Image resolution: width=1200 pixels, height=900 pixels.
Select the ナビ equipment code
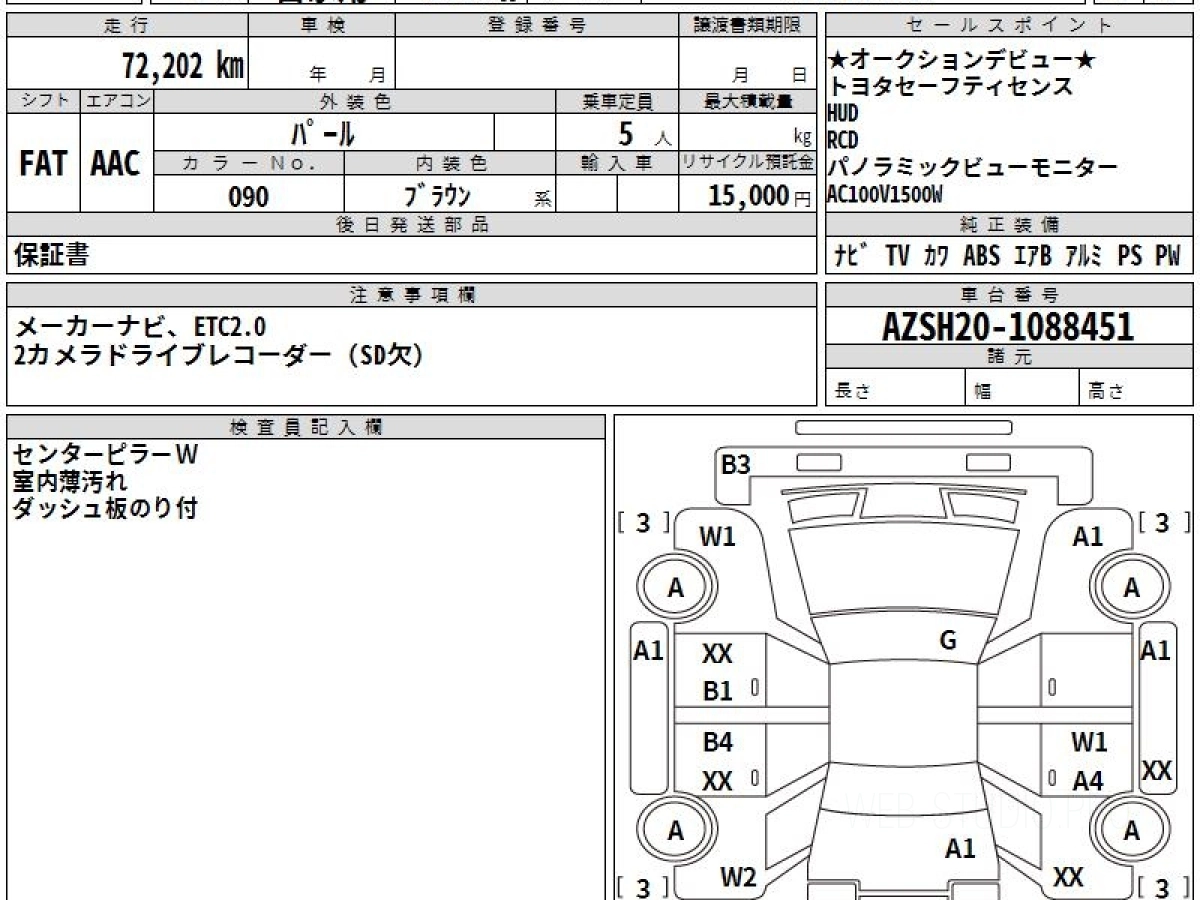coord(852,256)
